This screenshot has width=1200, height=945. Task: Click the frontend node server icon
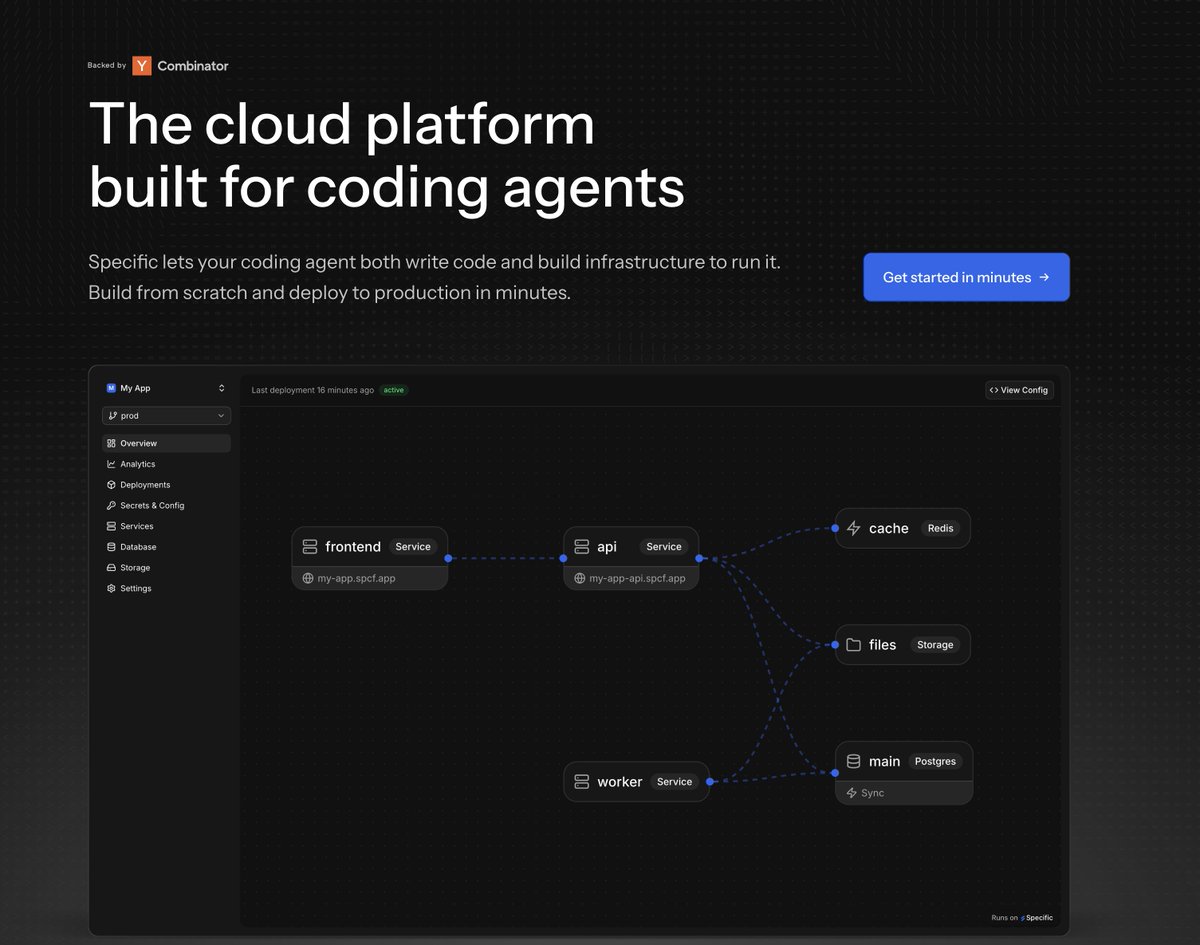310,547
